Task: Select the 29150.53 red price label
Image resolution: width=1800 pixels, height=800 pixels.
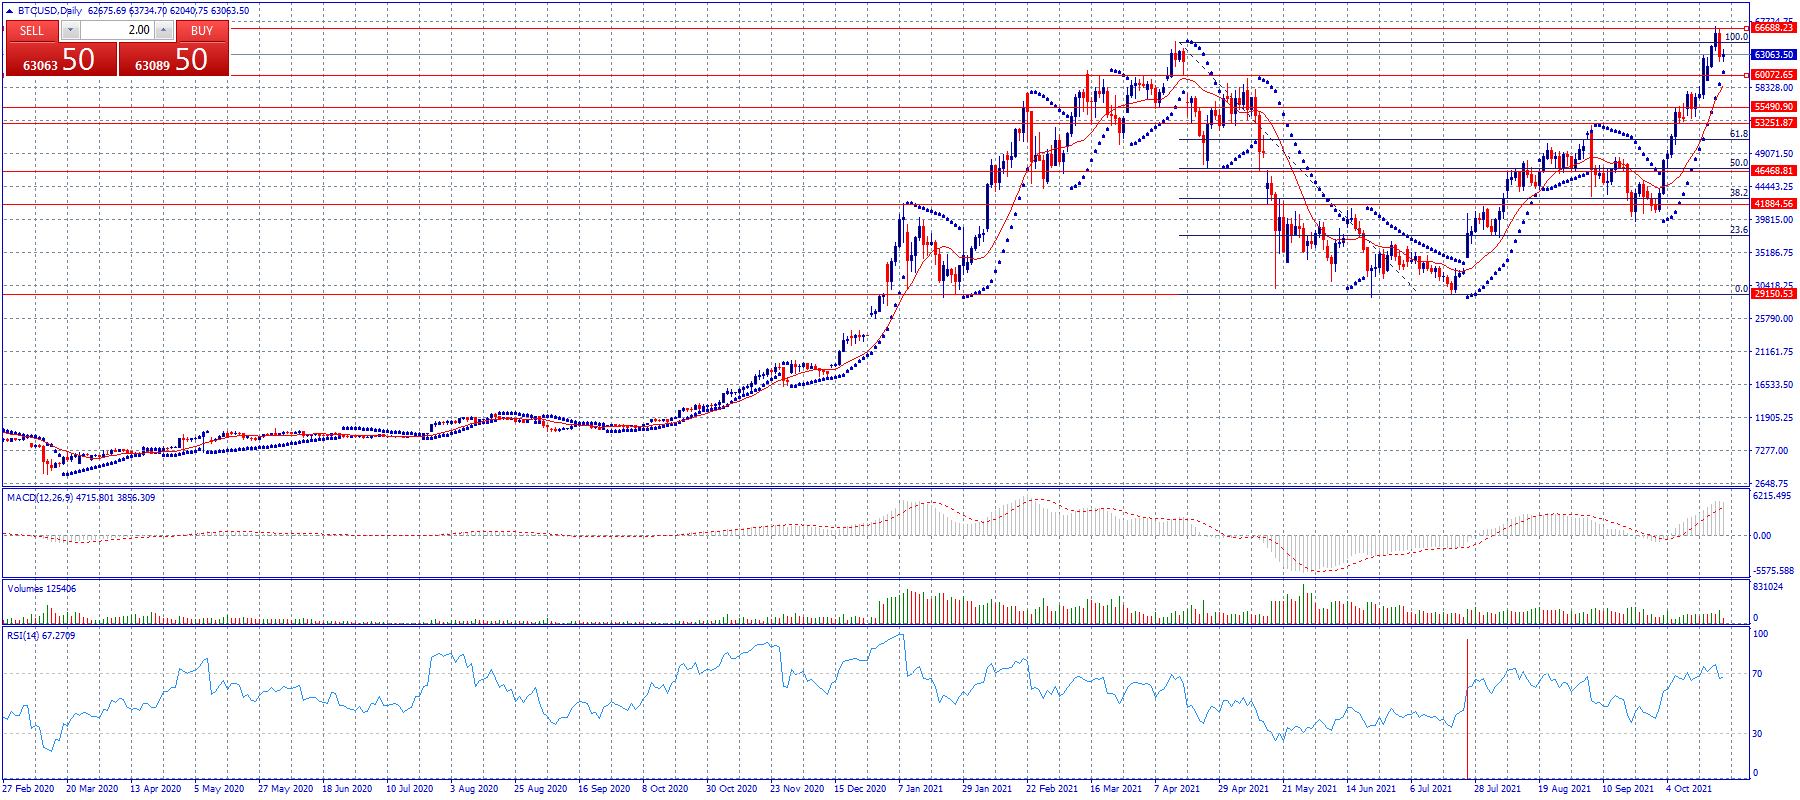Action: point(1773,294)
